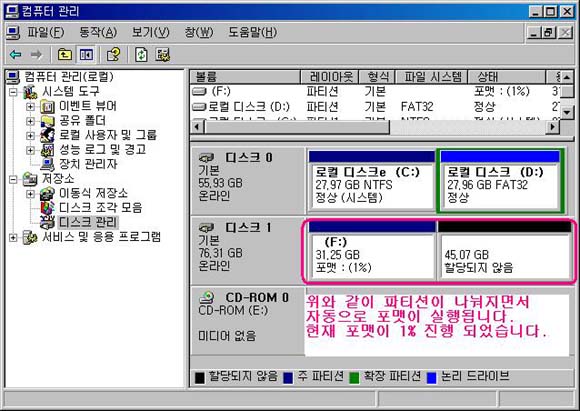Click the 디스크 조각 모음 icon
Image resolution: width=580 pixels, height=411 pixels.
click(48, 208)
